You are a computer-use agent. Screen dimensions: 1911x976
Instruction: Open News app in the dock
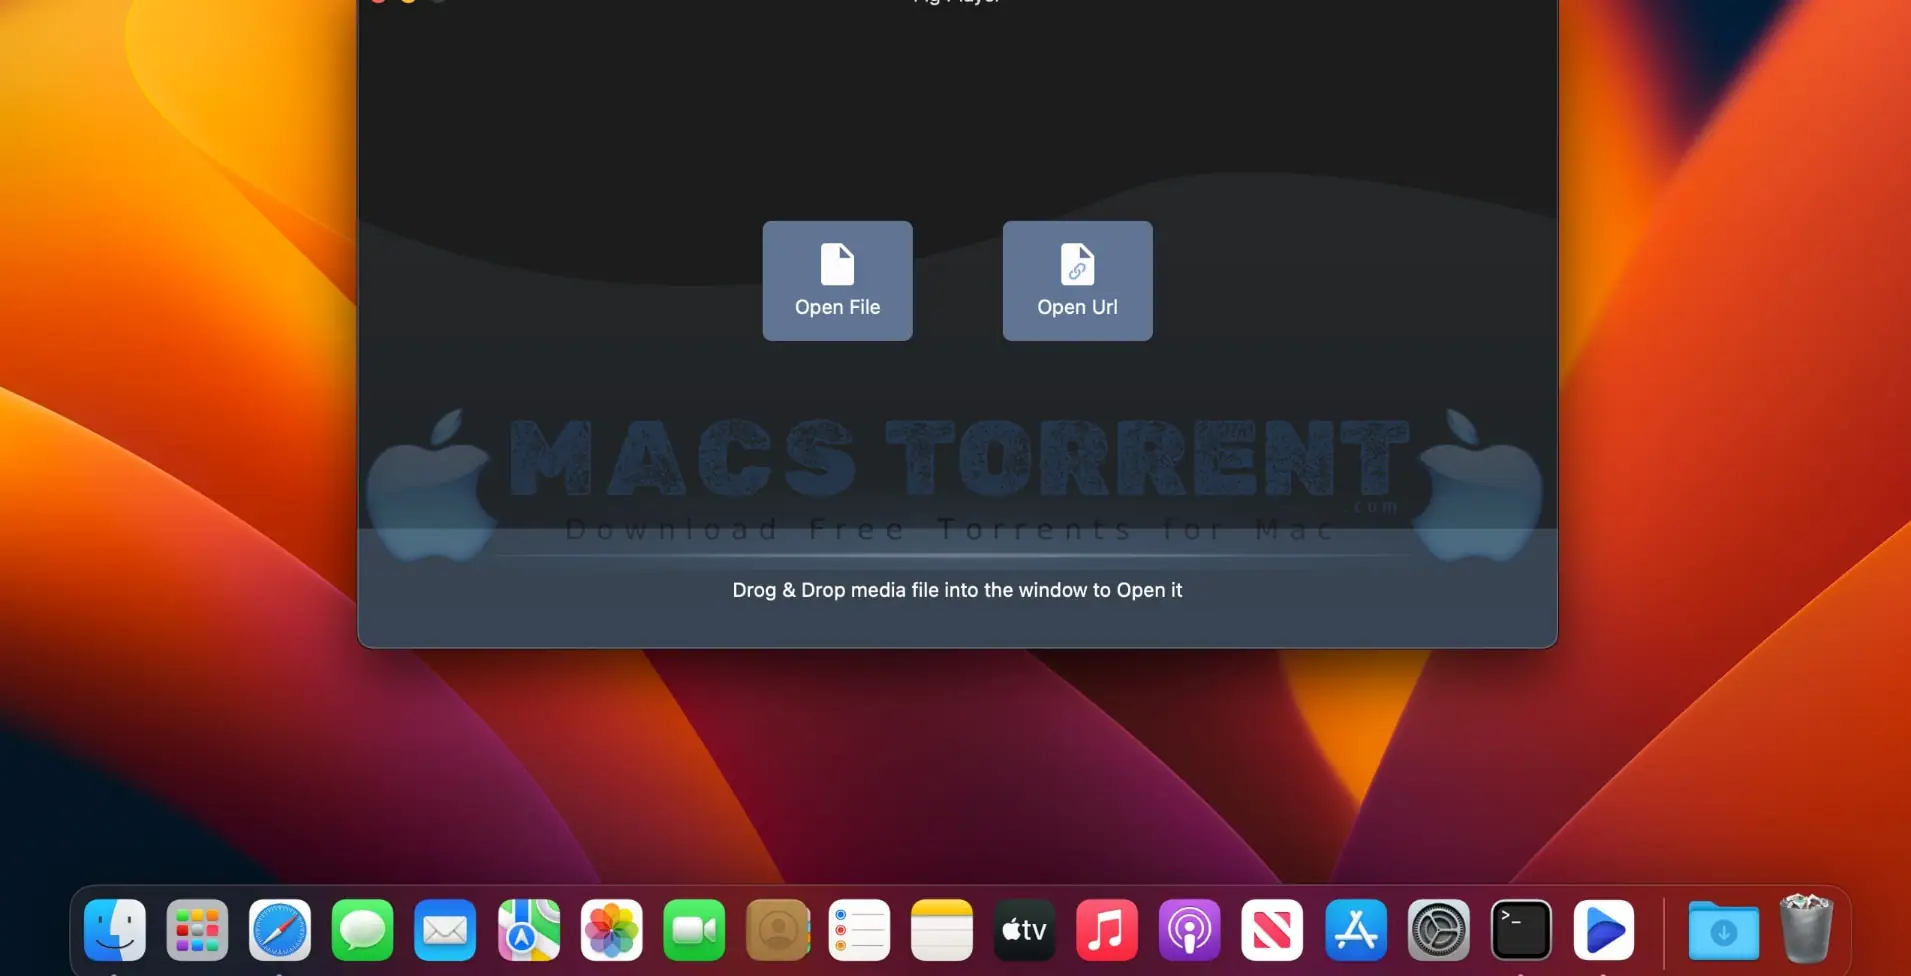pos(1272,930)
